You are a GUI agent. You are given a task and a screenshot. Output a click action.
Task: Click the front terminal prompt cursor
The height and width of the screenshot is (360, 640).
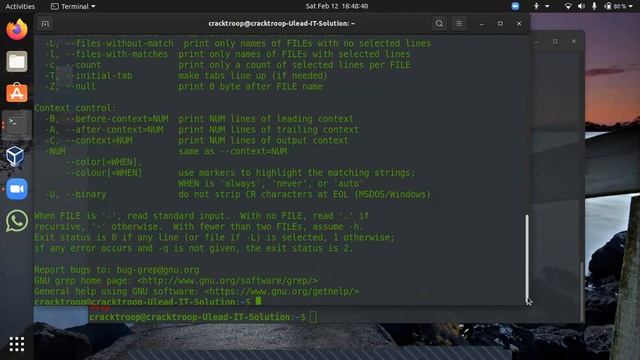click(x=258, y=301)
